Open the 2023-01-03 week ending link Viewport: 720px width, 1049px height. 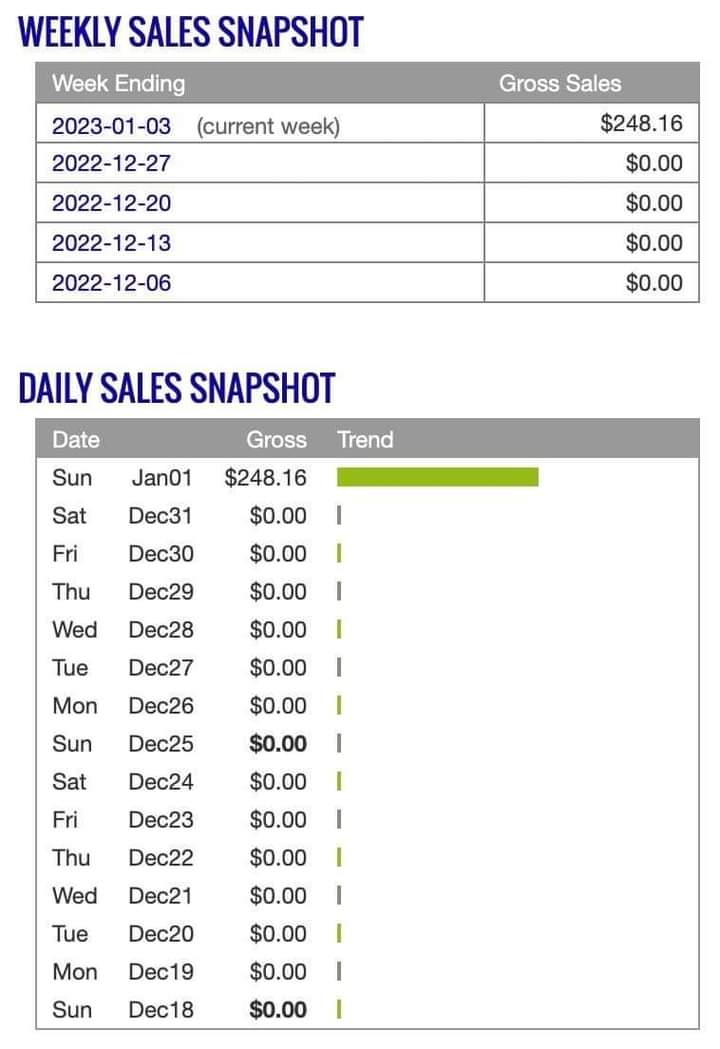pos(111,125)
